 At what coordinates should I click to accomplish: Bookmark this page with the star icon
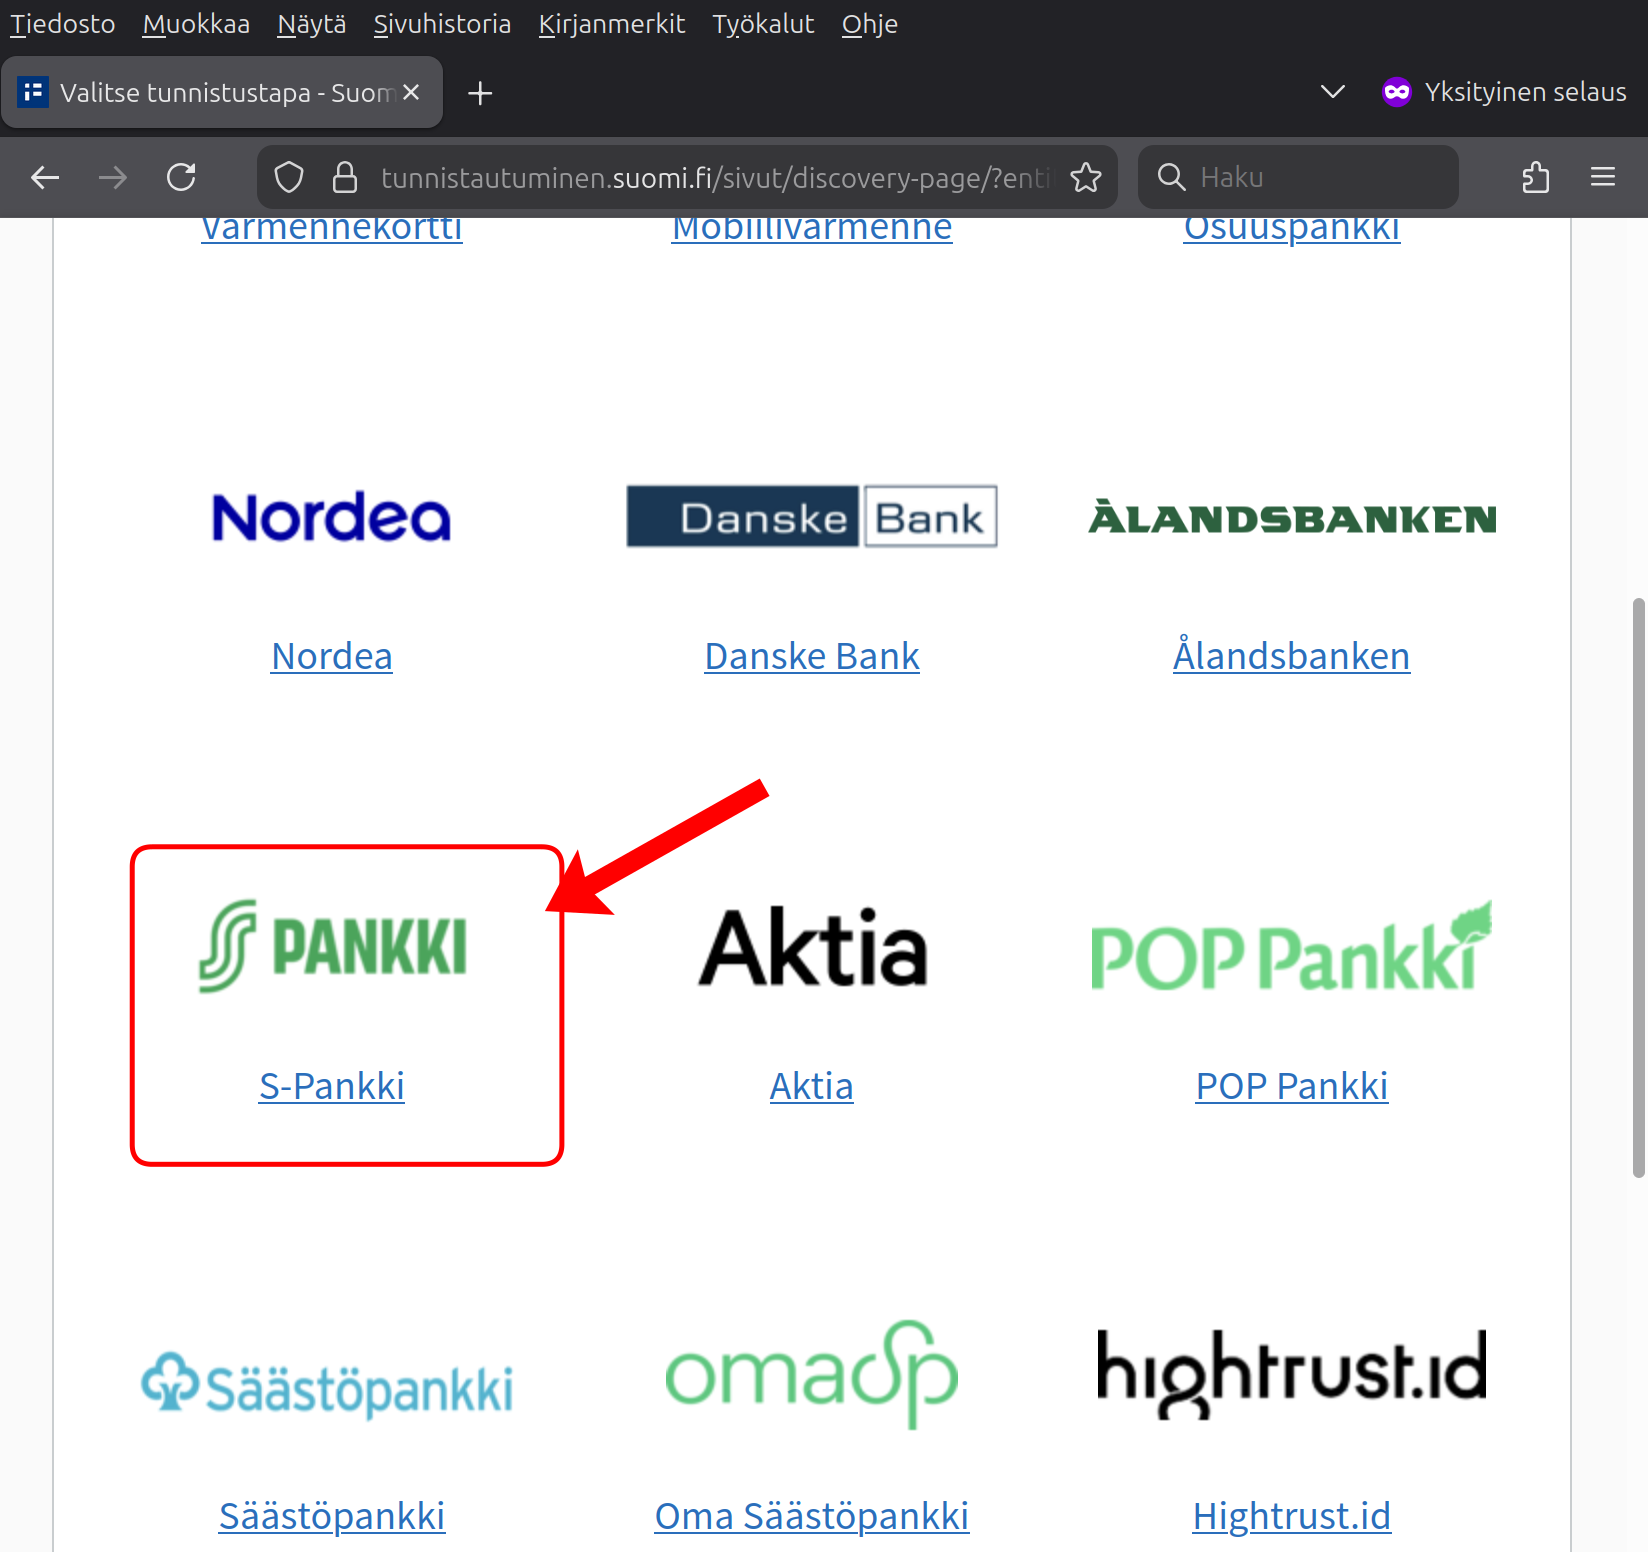1085,178
